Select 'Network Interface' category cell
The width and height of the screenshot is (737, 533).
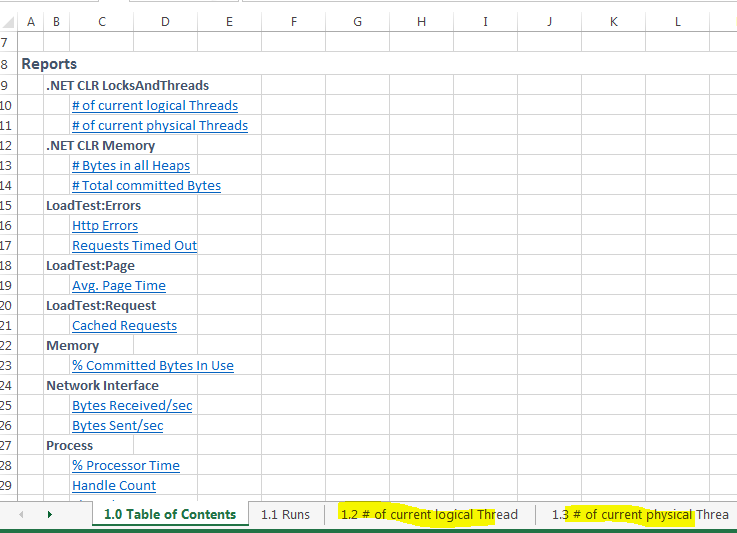[x=102, y=385]
